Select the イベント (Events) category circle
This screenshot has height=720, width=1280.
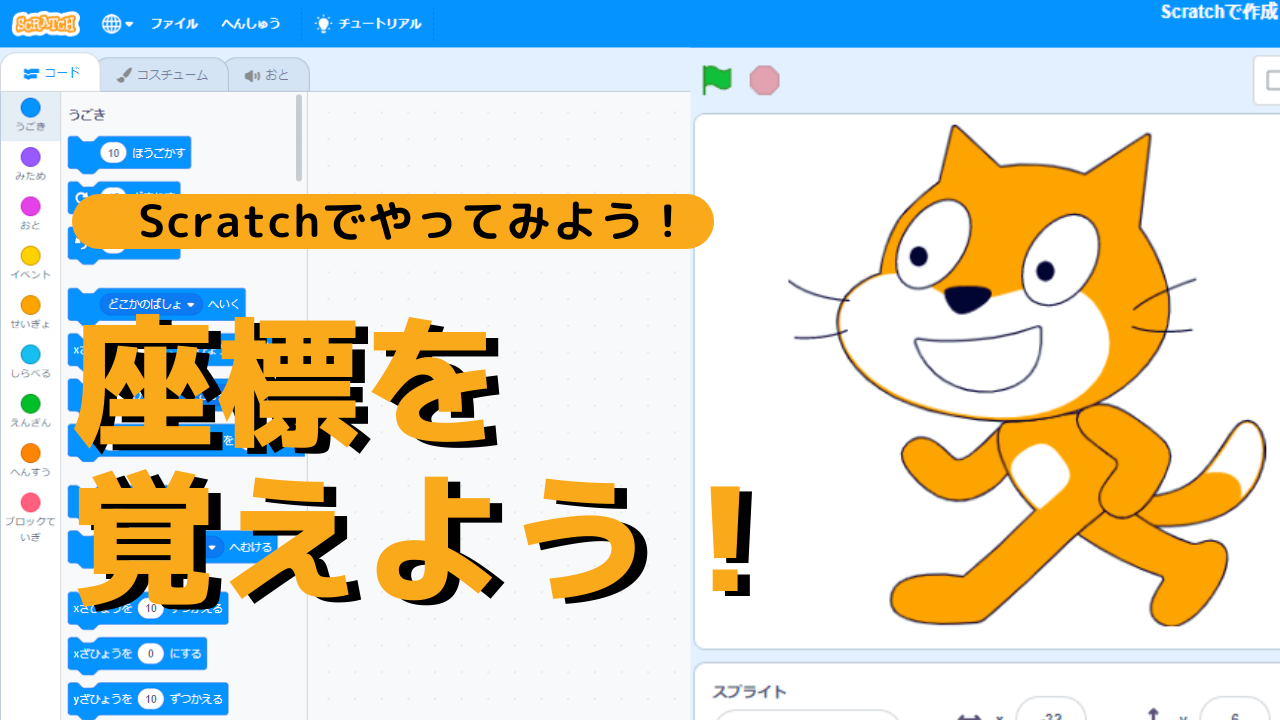pyautogui.click(x=31, y=256)
